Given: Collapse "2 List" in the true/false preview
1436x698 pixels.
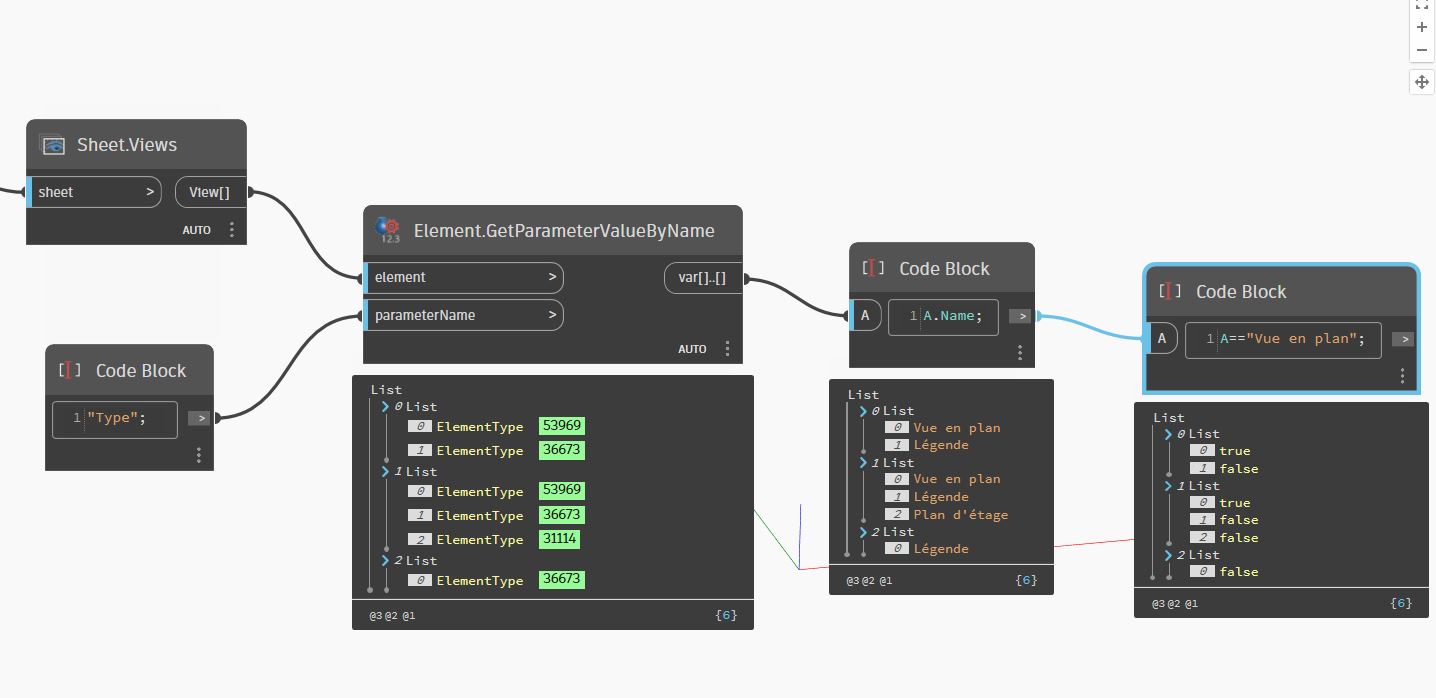Looking at the screenshot, I should [x=1168, y=555].
